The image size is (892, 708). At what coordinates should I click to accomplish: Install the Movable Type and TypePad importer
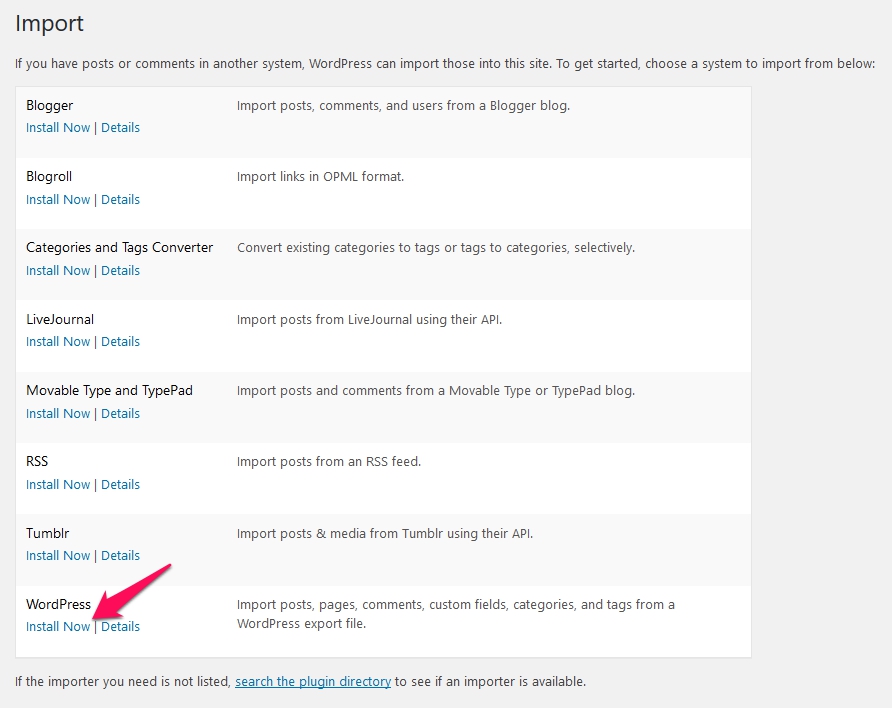pos(58,413)
